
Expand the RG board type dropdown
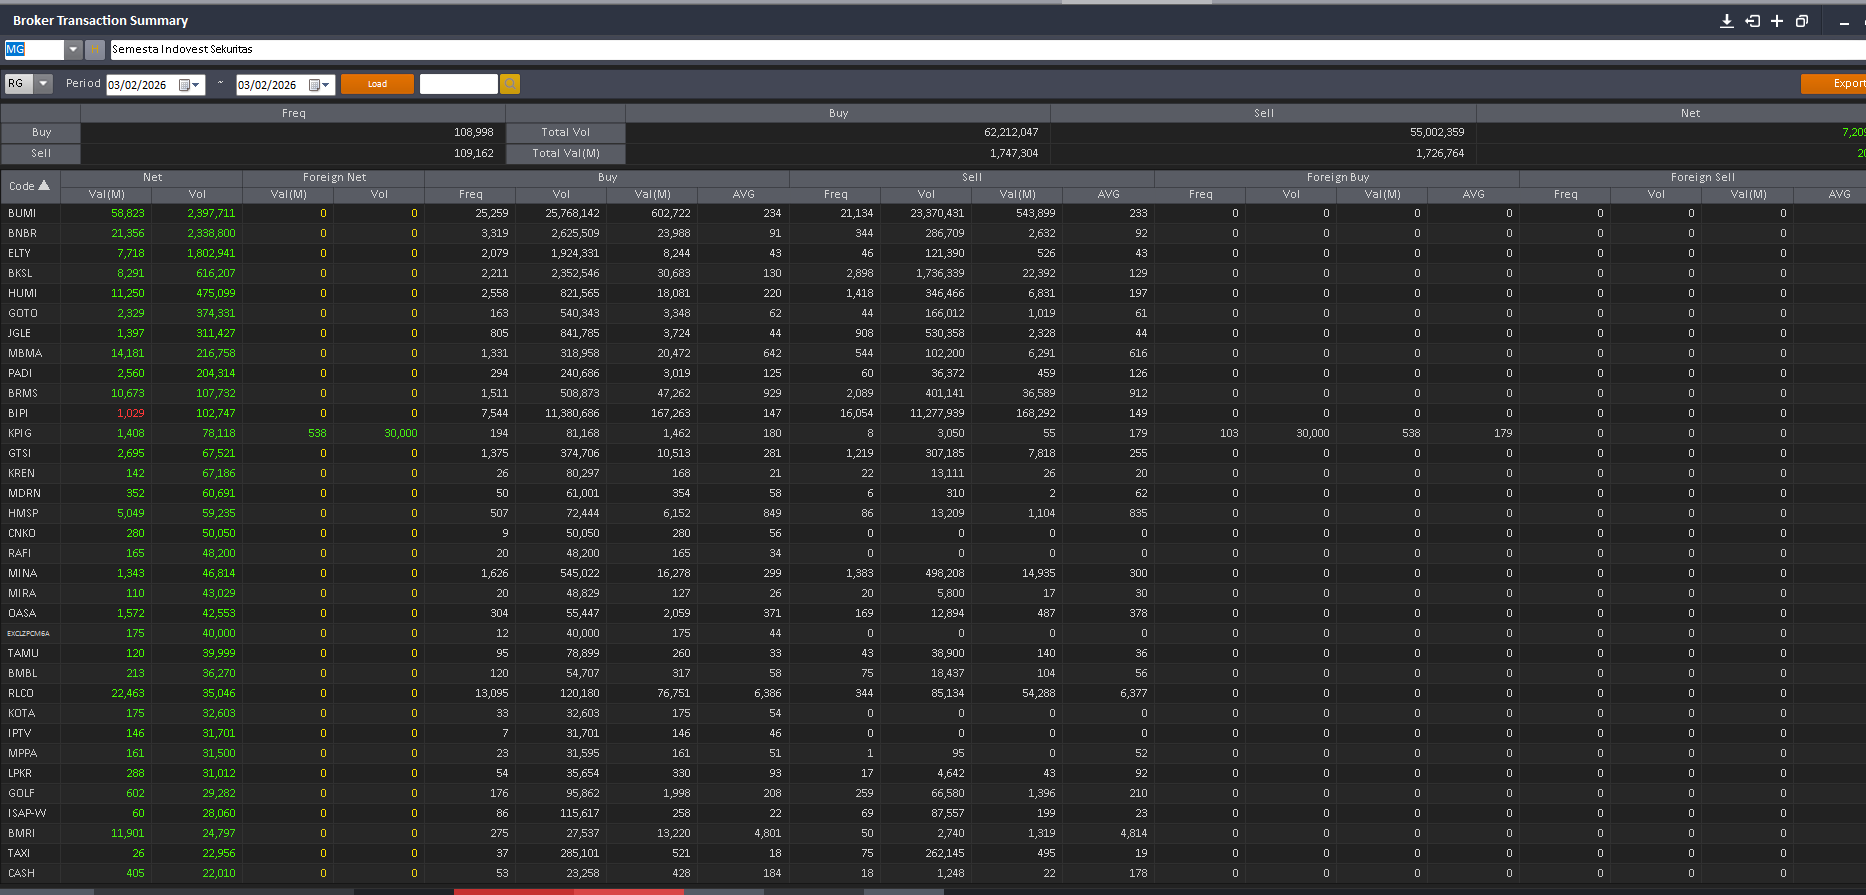43,84
